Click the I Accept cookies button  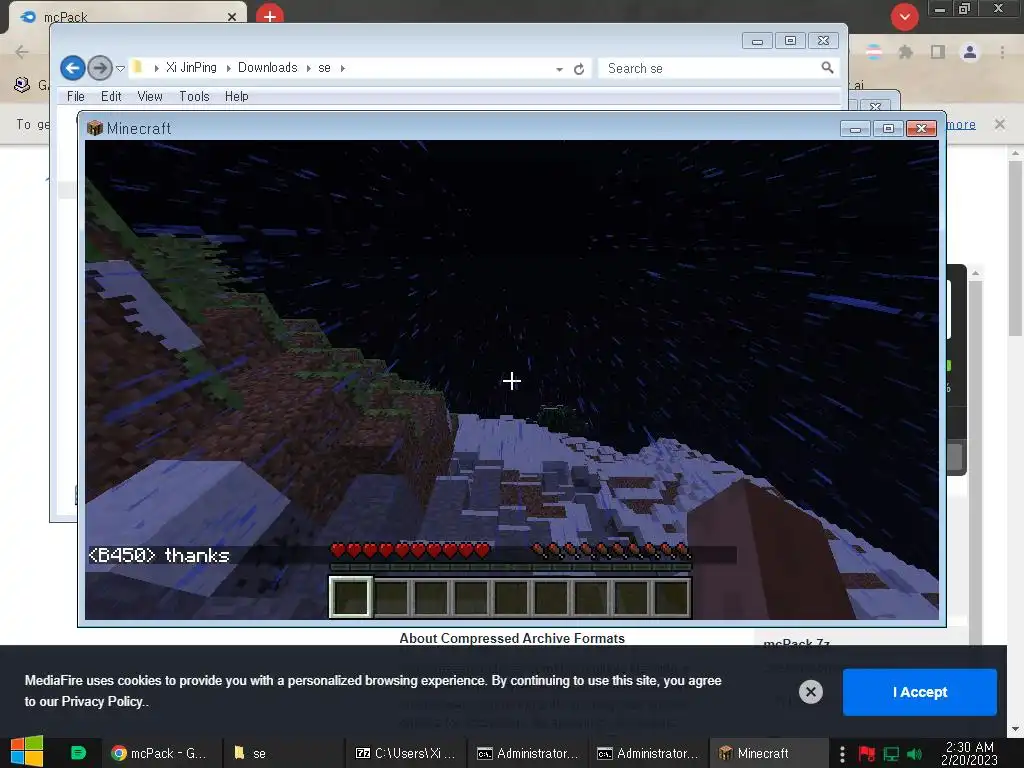point(920,692)
